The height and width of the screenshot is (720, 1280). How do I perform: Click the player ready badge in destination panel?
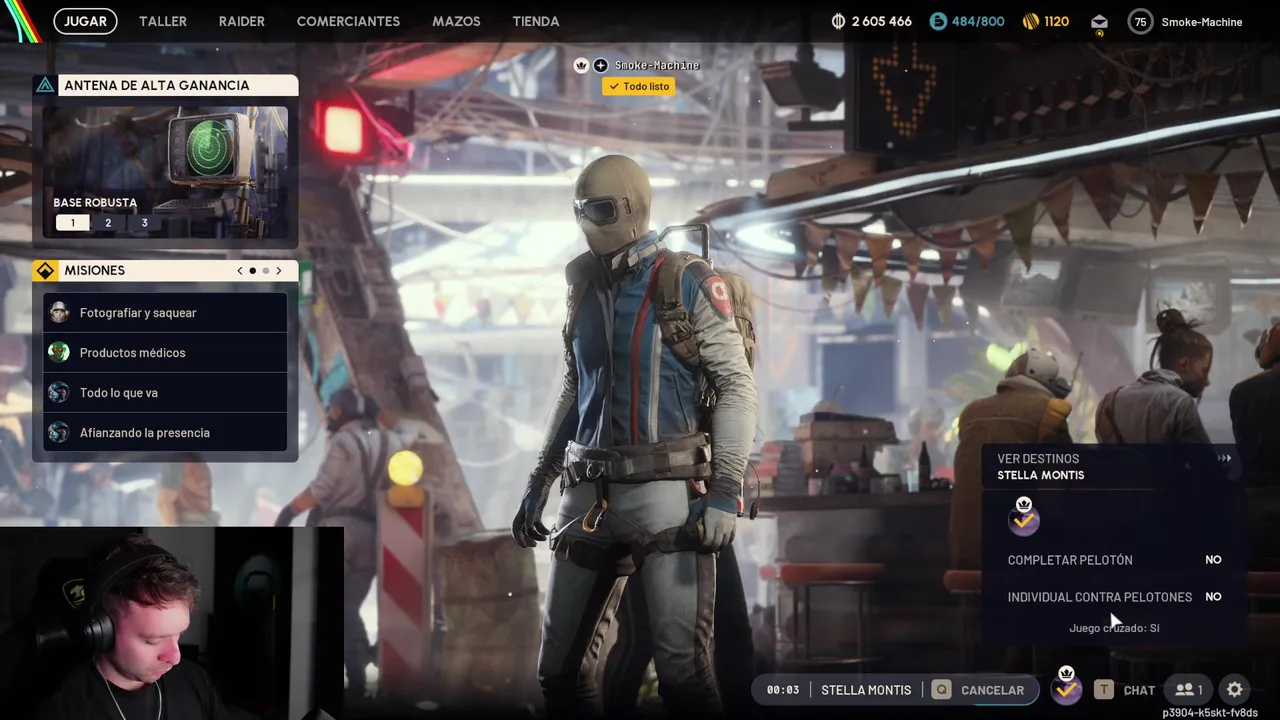click(x=1023, y=517)
